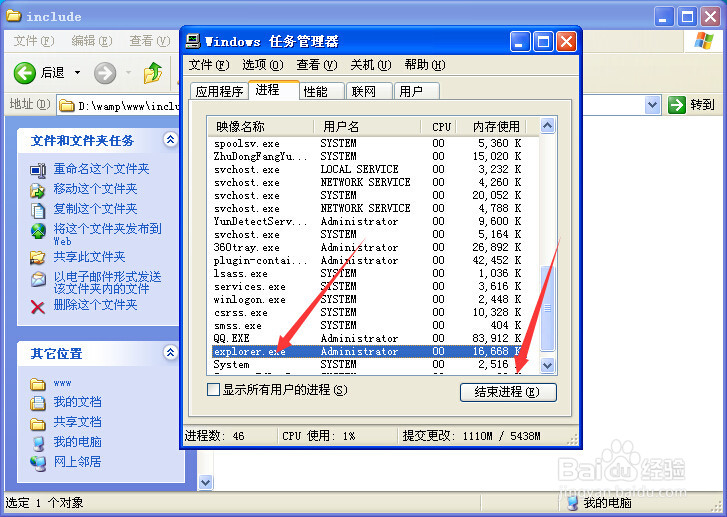Click the folder icon in the address bar
Screen dimensions: 727x517
tap(67, 106)
